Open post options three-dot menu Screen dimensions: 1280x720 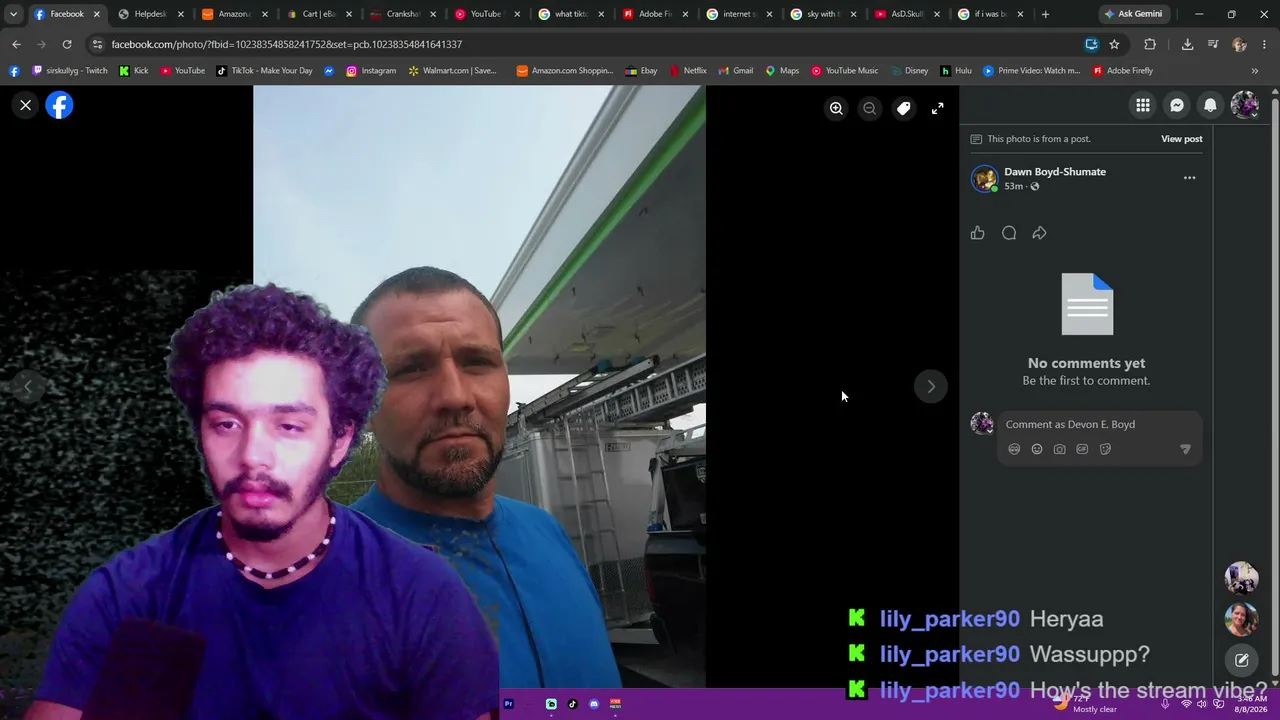1189,178
